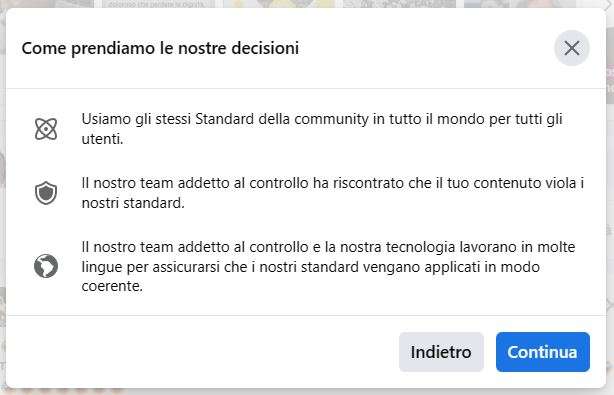The image size is (614, 395).
Task: Click the dimmed background below the dialog
Action: pyautogui.click(x=305, y=392)
